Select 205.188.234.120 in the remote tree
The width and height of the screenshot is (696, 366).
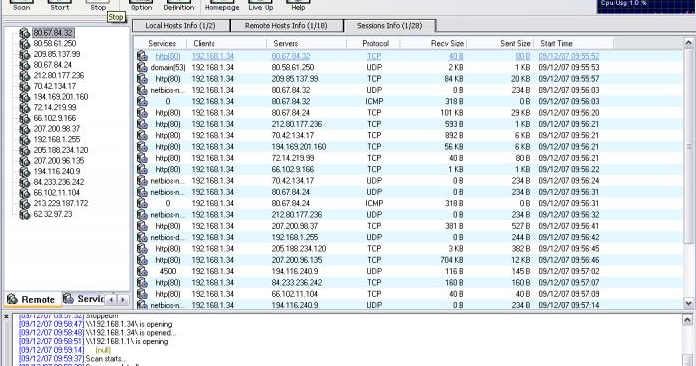(x=61, y=150)
